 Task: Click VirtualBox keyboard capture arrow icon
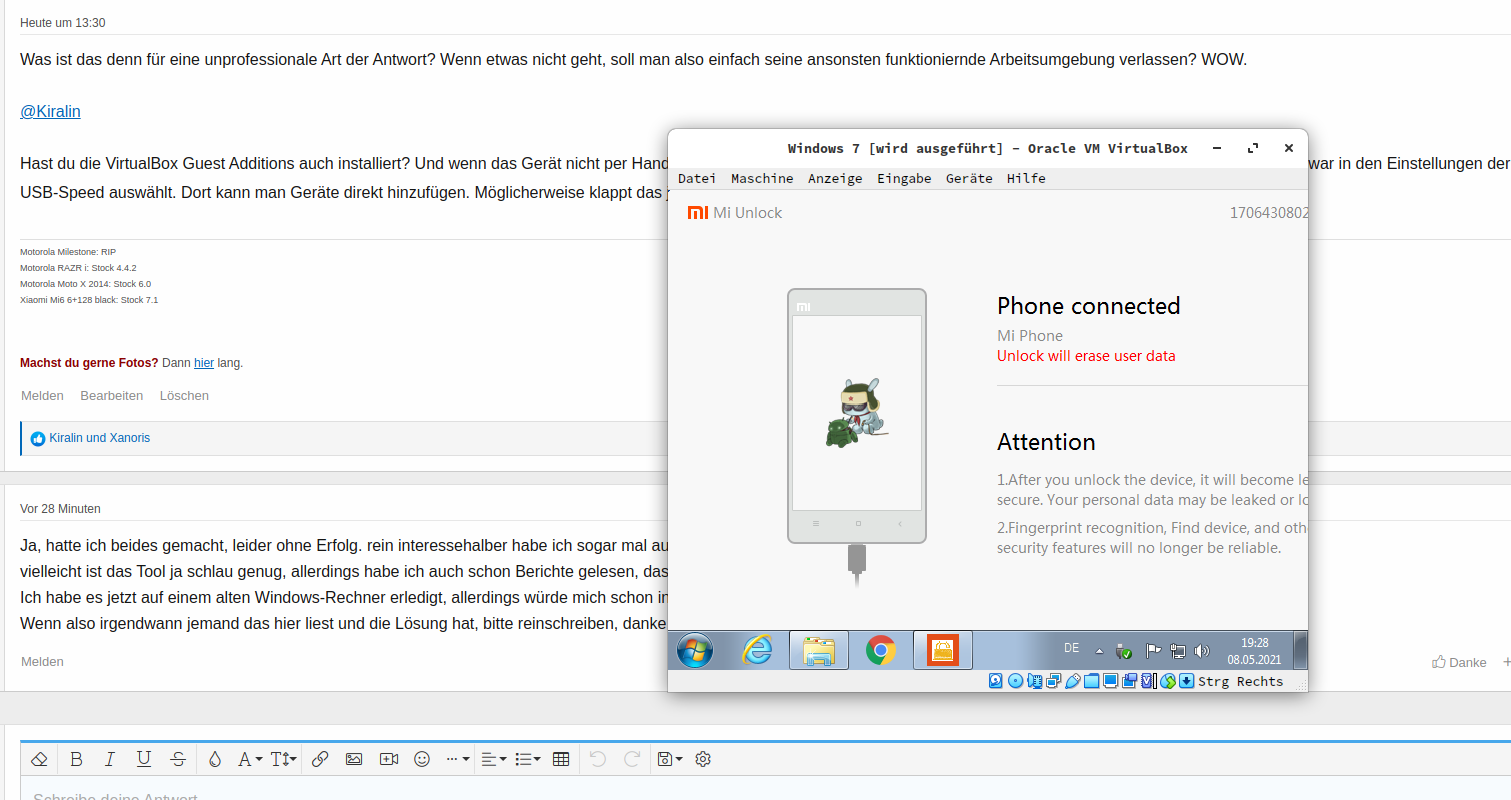1186,681
